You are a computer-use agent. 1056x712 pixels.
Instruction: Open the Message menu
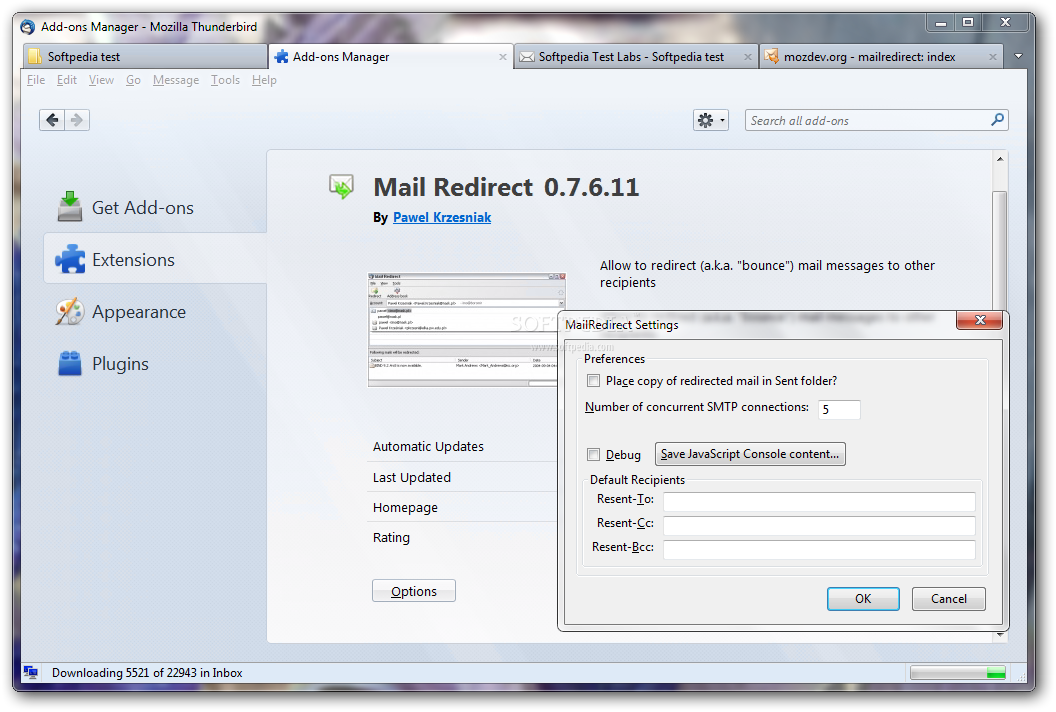tap(176, 80)
